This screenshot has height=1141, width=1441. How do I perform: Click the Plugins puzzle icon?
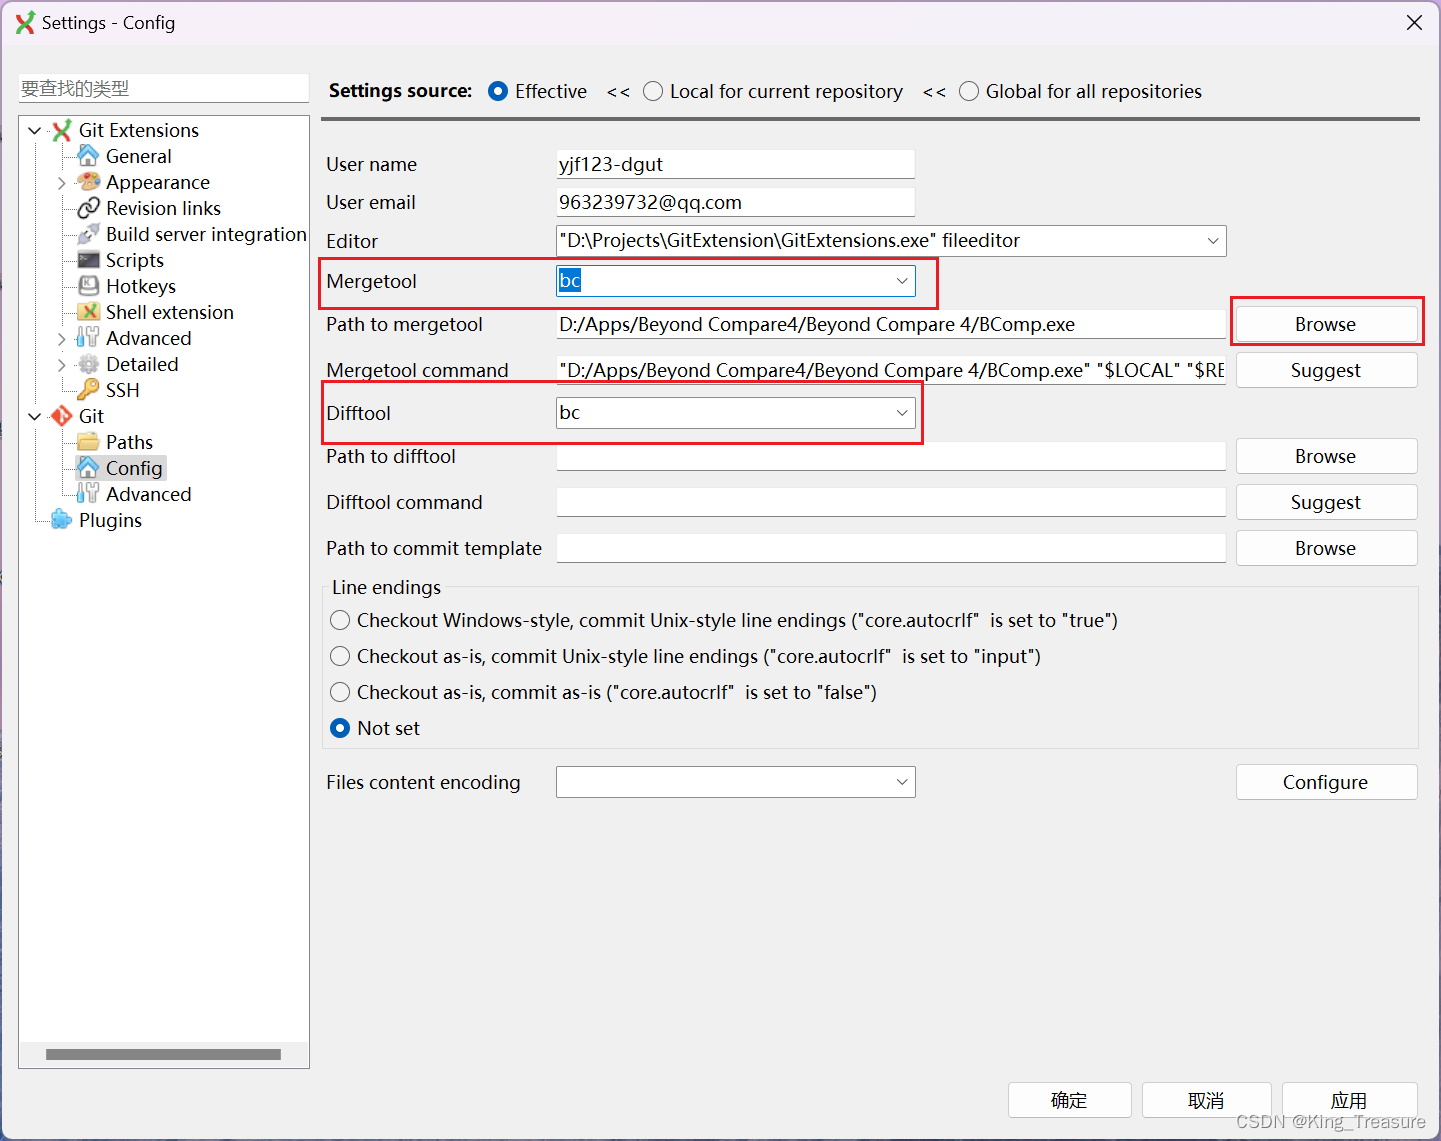[x=62, y=520]
